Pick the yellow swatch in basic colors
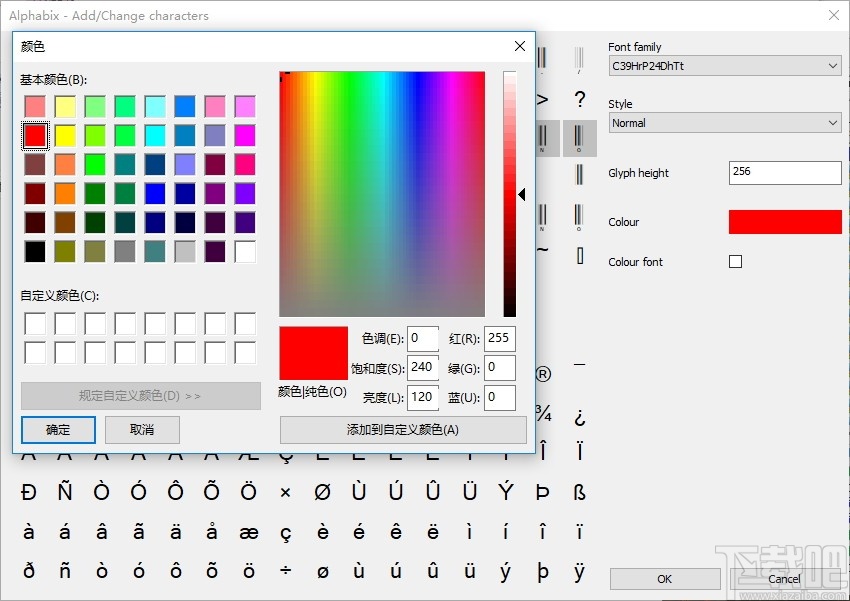Screen dimensions: 850x601 [65, 135]
